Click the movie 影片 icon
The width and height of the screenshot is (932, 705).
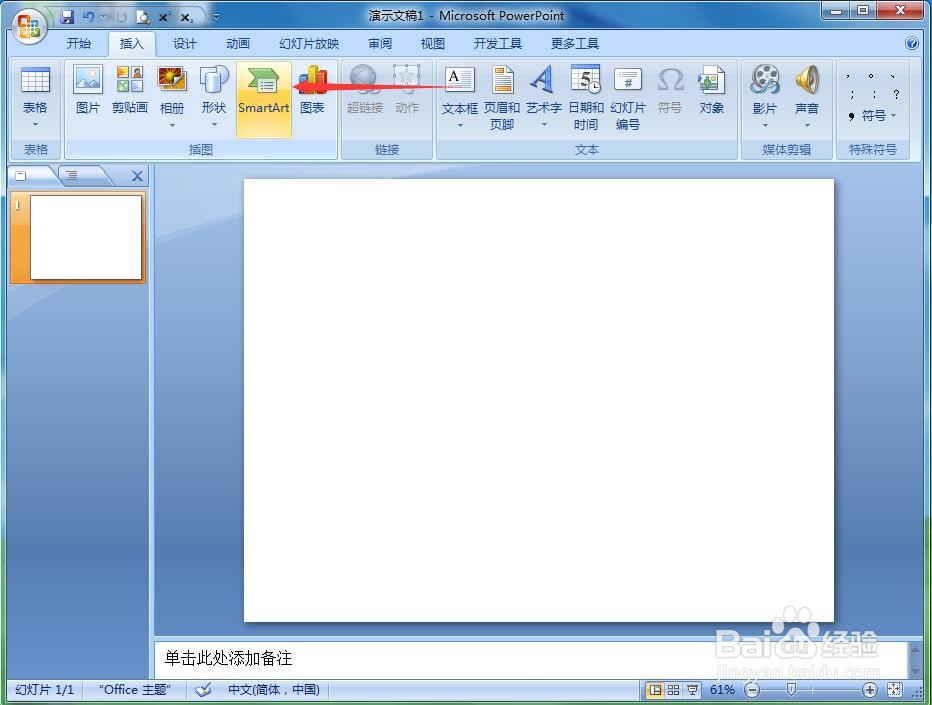click(x=765, y=80)
